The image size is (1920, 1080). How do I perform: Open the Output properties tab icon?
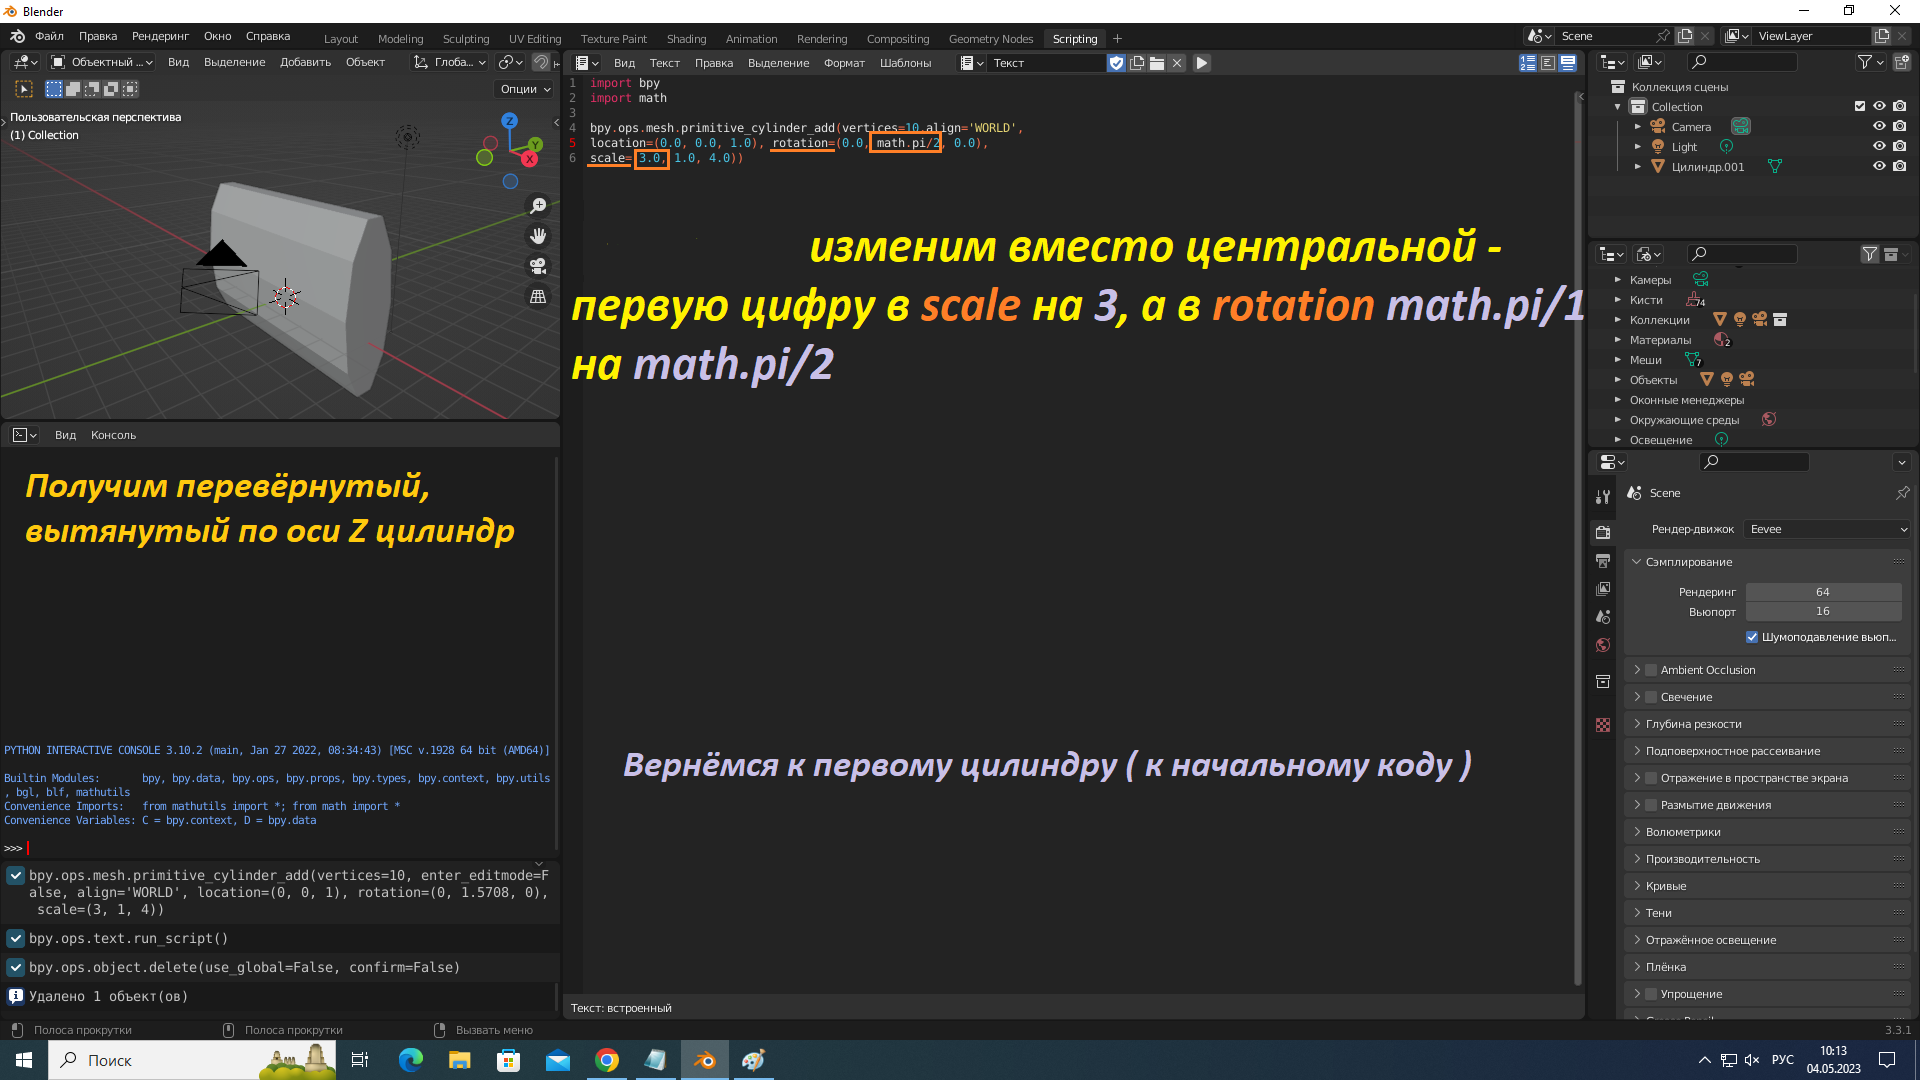(1603, 561)
